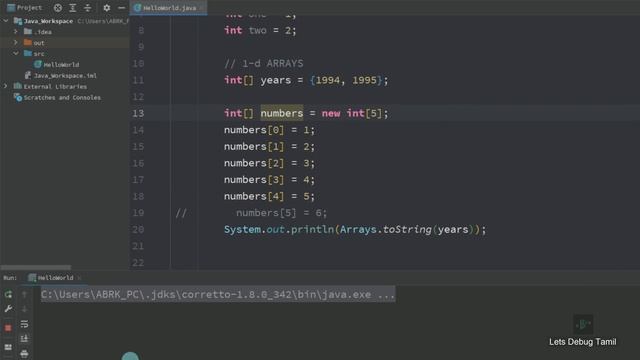This screenshot has width=640, height=360.
Task: Toggle scroll to end in console
Action: pyautogui.click(x=24, y=338)
